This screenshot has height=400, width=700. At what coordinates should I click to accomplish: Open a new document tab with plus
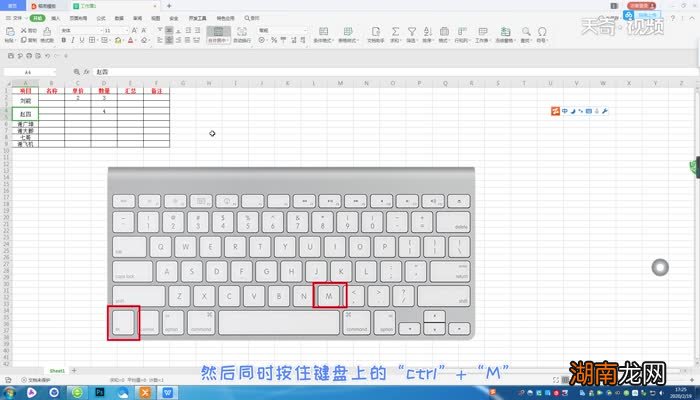point(169,6)
